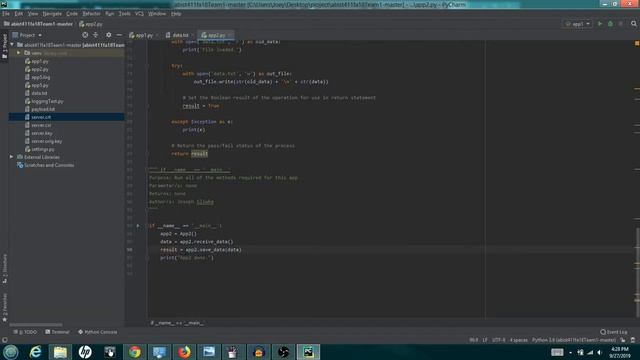This screenshot has height=360, width=640.
Task: Expand the External Libraries node arrow
Action: [12, 157]
